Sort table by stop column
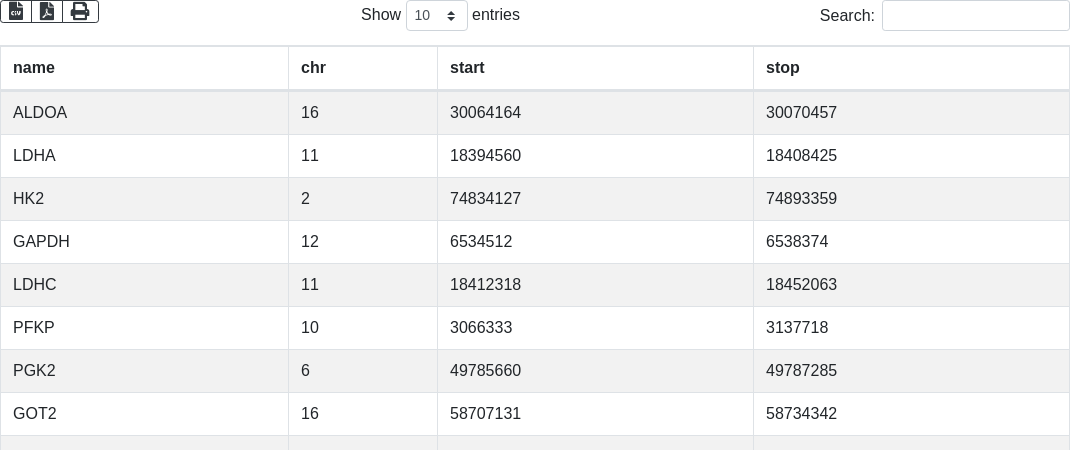The height and width of the screenshot is (450, 1070). (911, 68)
